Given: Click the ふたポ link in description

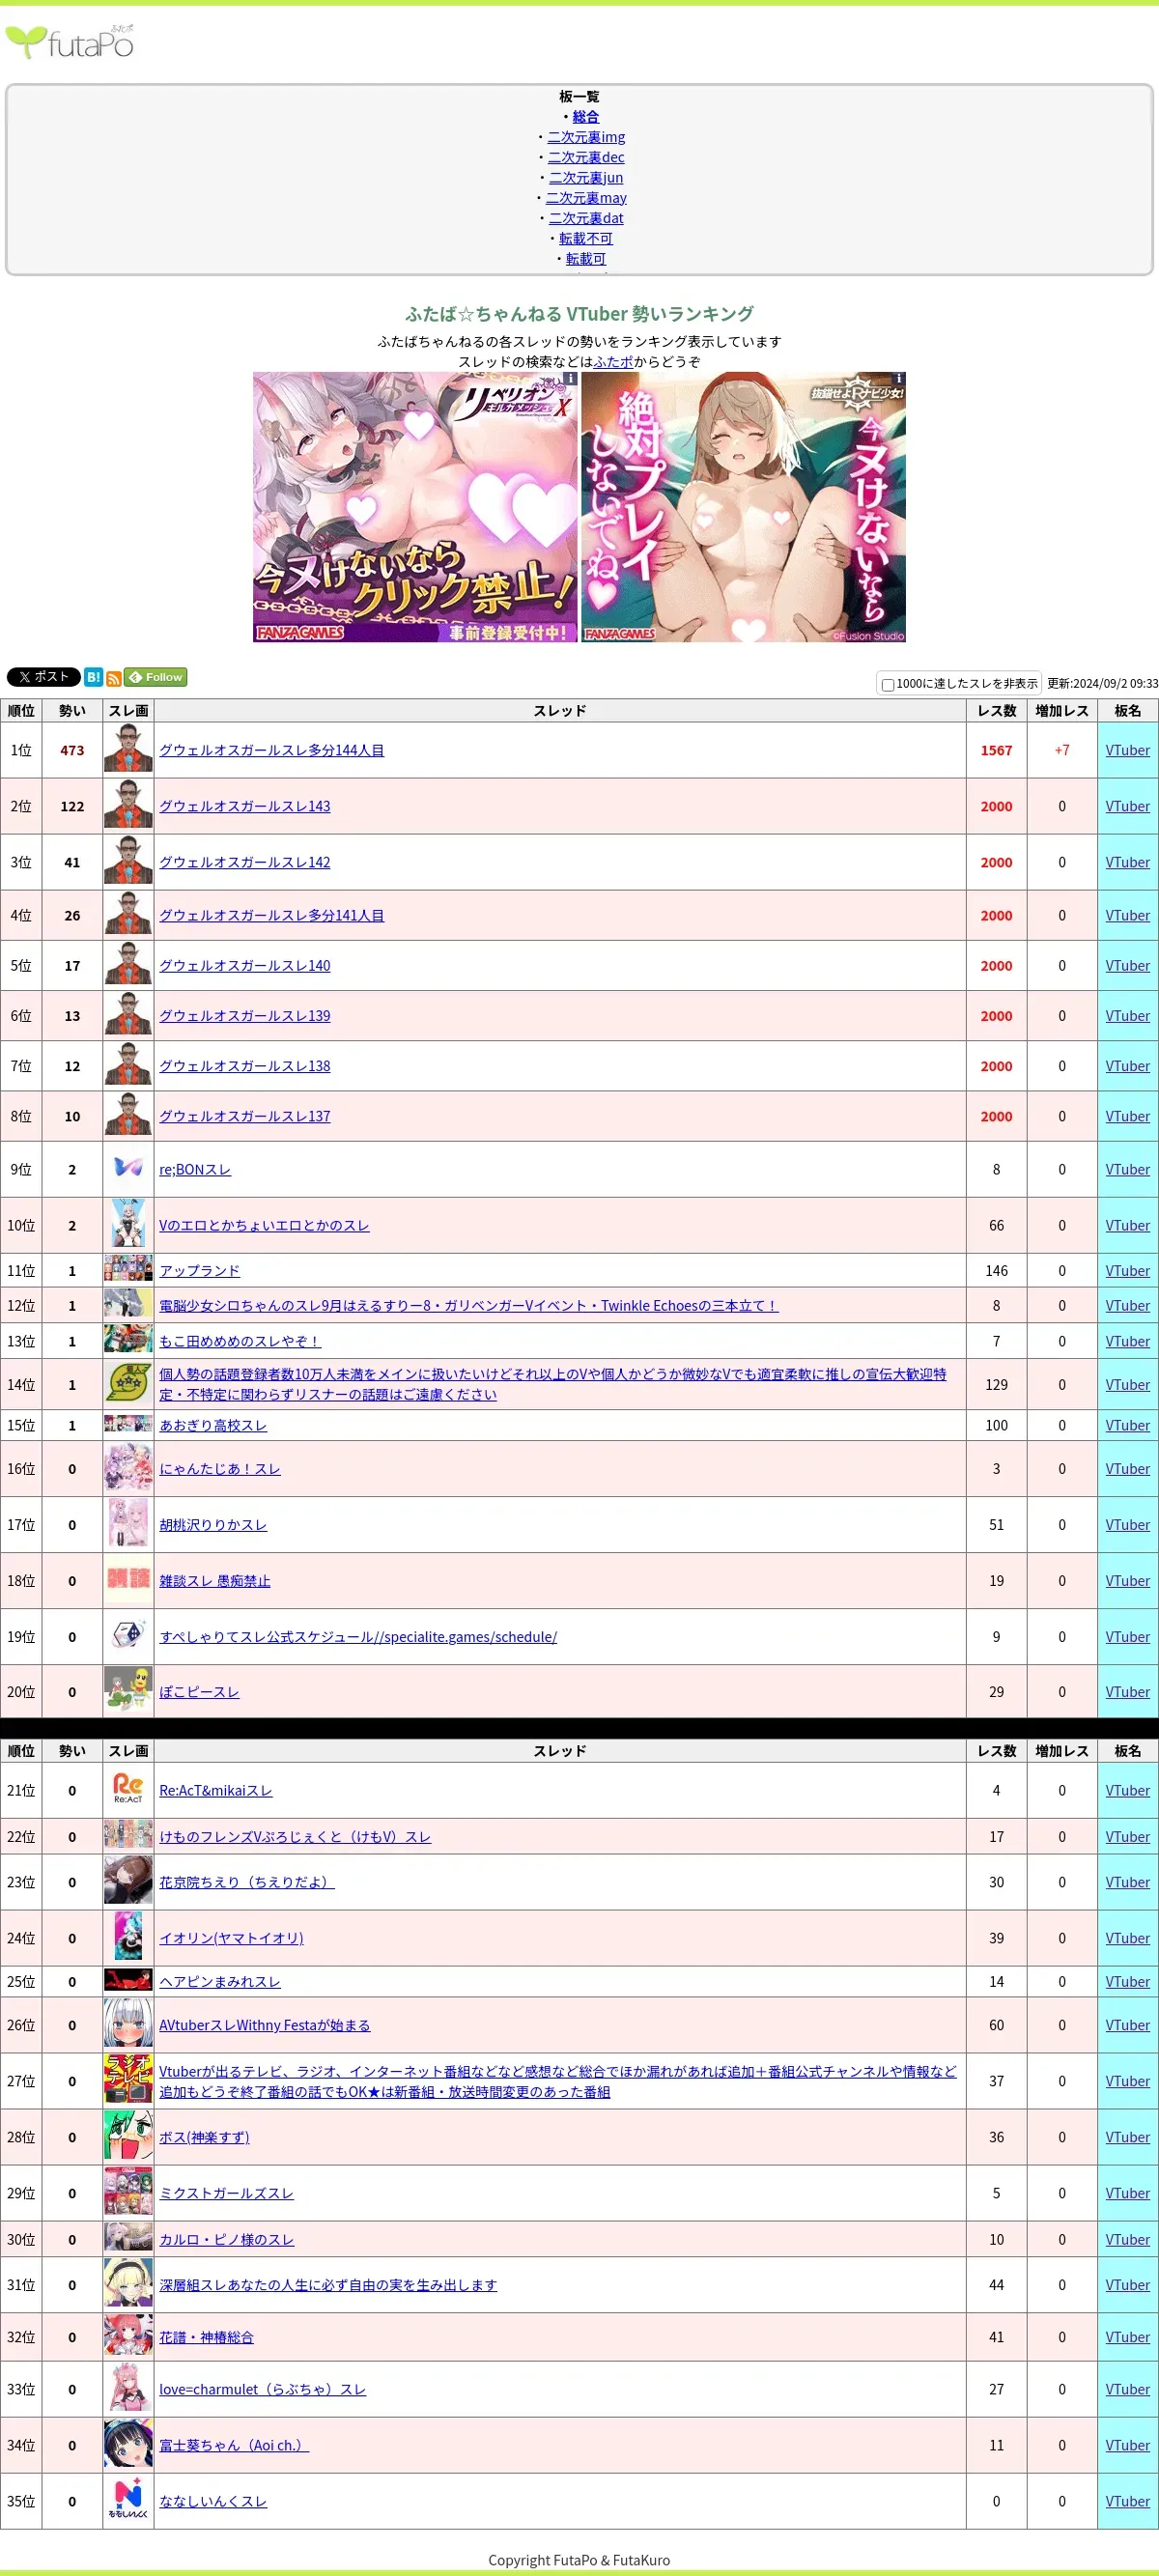Looking at the screenshot, I should tap(613, 362).
